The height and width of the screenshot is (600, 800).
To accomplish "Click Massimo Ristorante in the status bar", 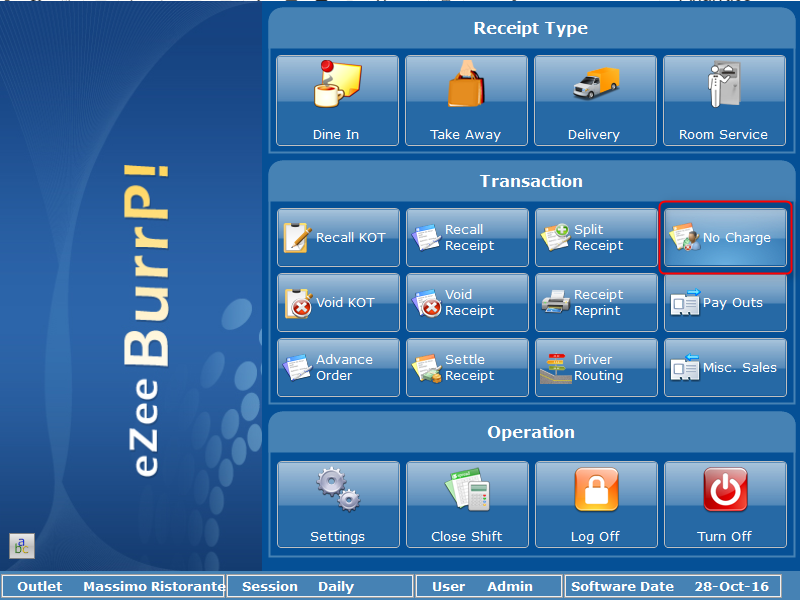I will coord(155,587).
